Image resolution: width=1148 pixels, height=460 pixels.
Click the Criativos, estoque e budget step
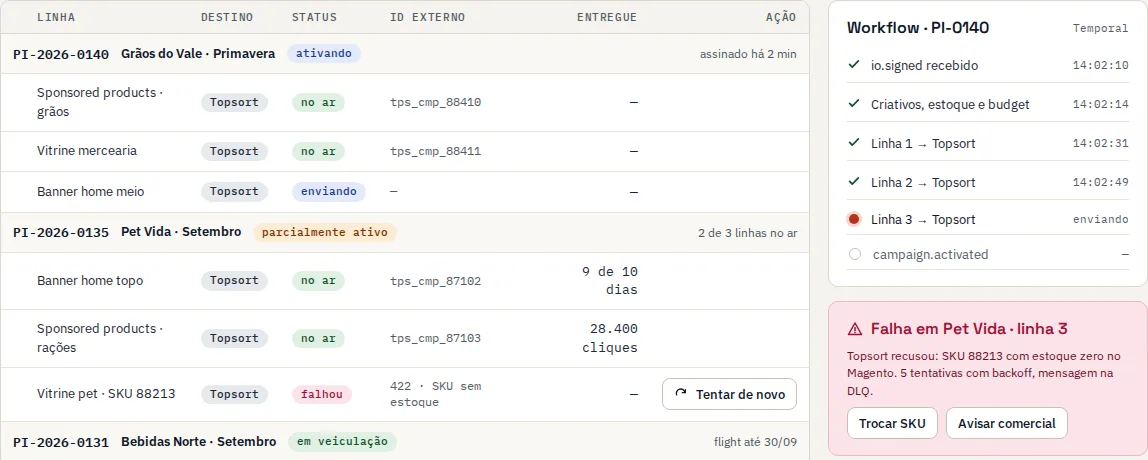[x=988, y=104]
